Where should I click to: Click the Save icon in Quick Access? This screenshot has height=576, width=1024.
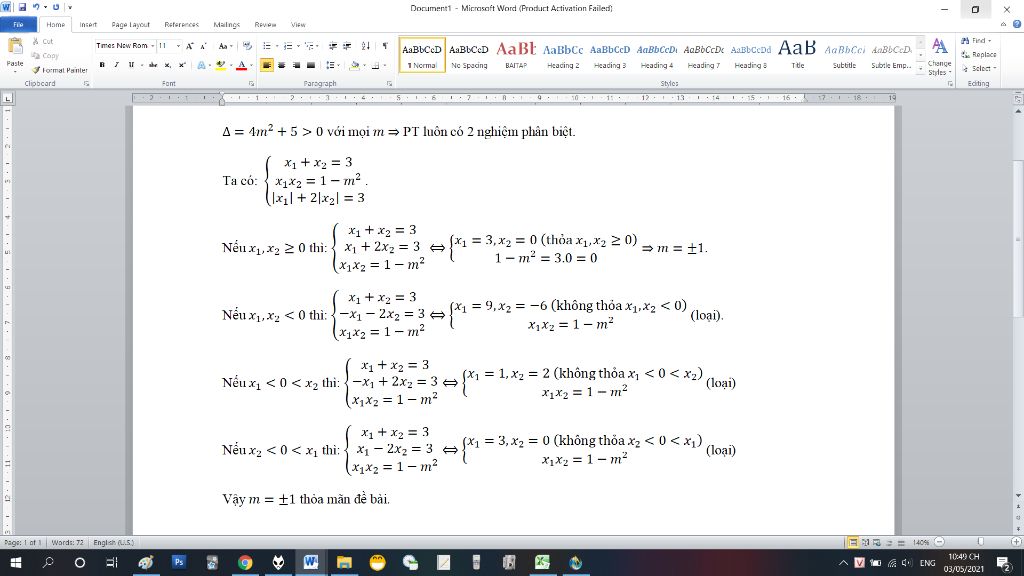[x=22, y=7]
